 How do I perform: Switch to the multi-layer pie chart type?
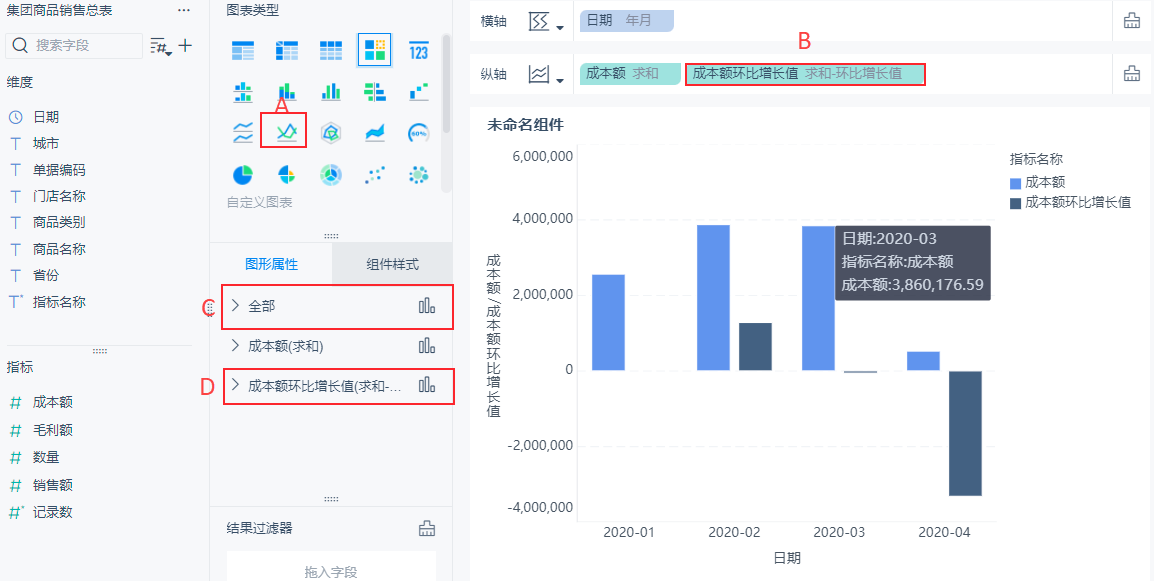[330, 175]
